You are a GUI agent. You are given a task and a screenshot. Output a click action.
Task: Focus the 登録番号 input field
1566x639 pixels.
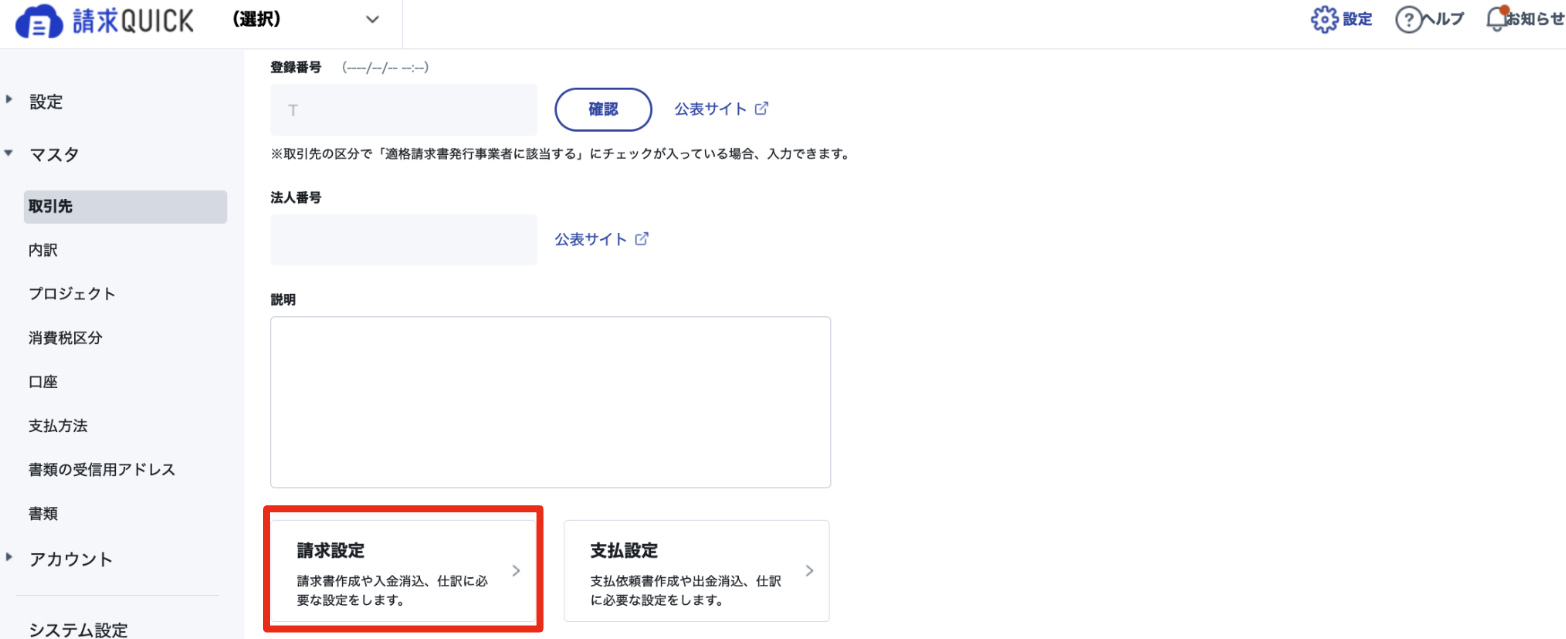(404, 110)
